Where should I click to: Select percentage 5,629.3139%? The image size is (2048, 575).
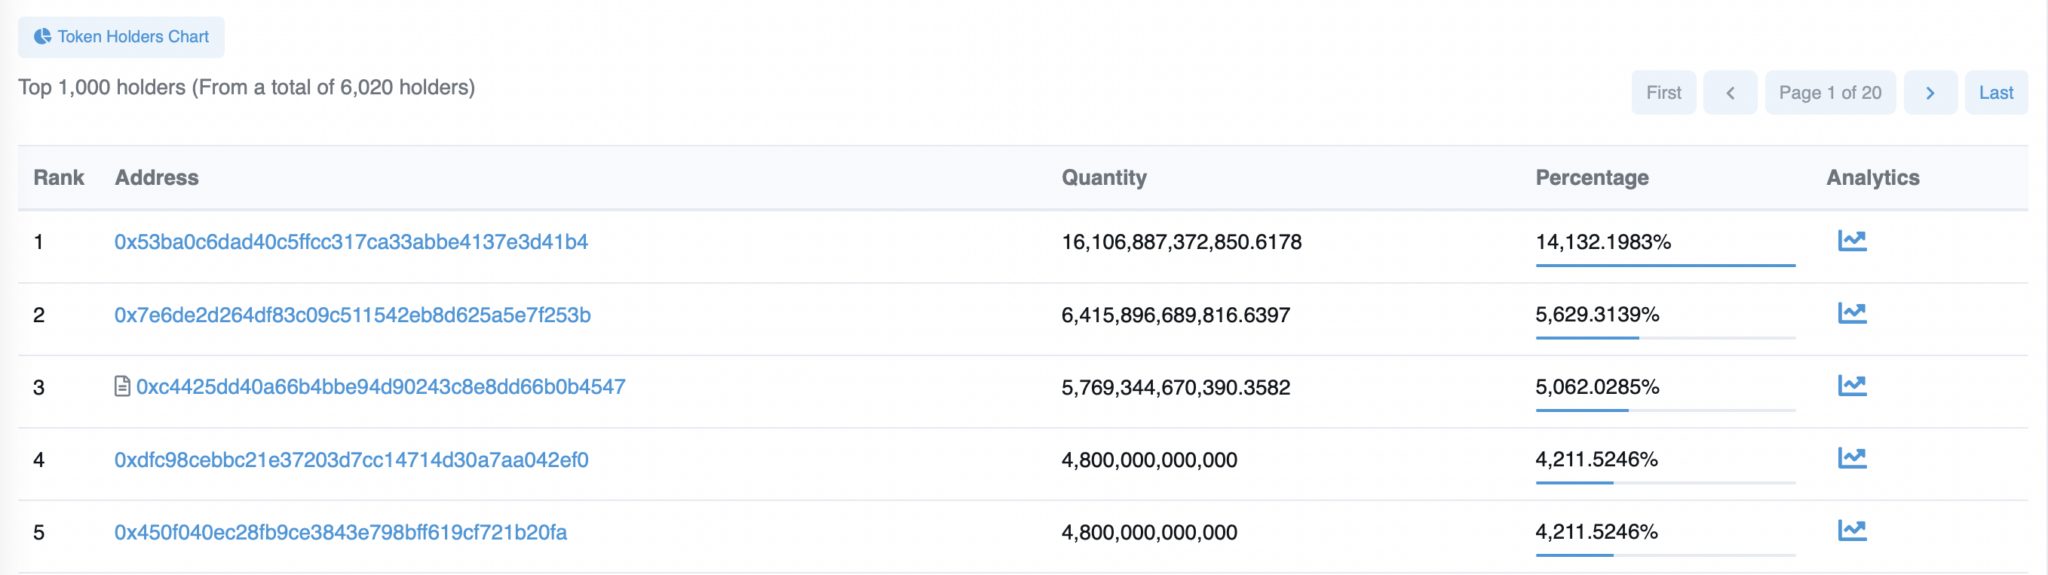1597,314
